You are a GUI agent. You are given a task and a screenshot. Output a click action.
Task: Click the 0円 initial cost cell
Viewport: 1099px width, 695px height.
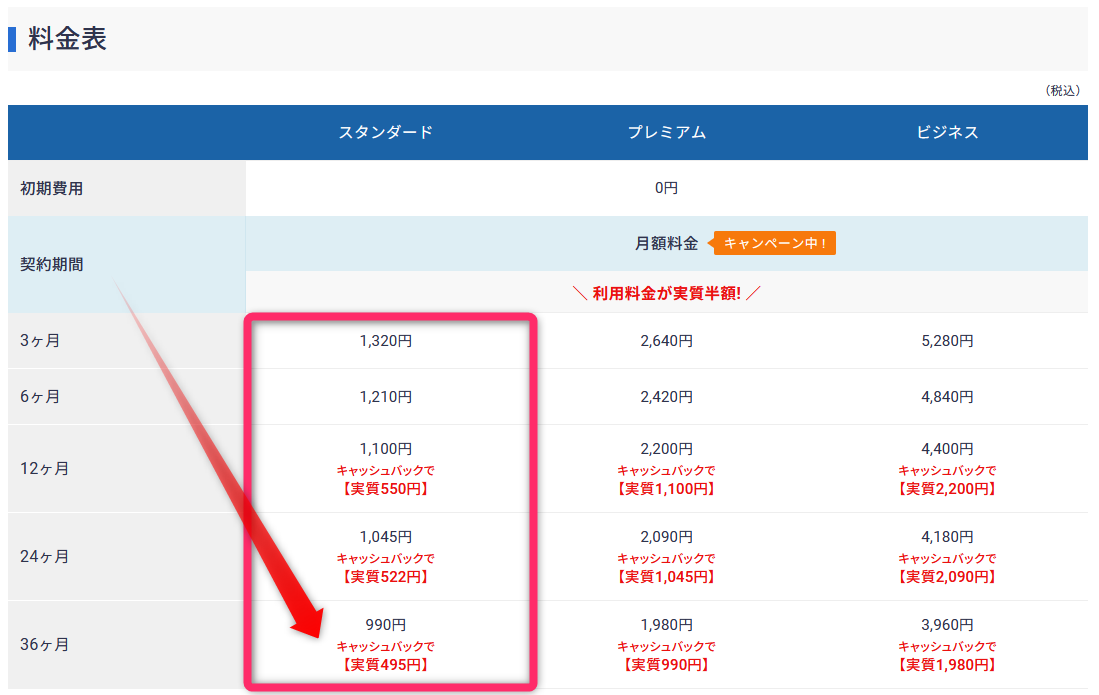[x=666, y=186]
